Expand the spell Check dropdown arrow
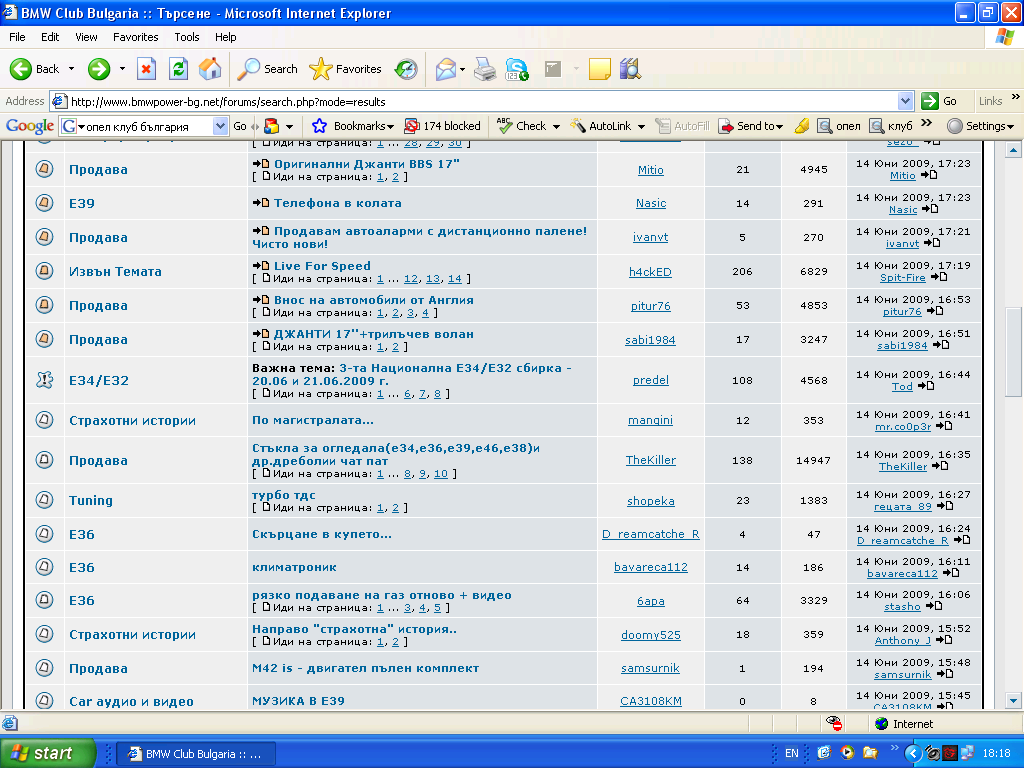This screenshot has width=1024, height=768. coord(556,127)
